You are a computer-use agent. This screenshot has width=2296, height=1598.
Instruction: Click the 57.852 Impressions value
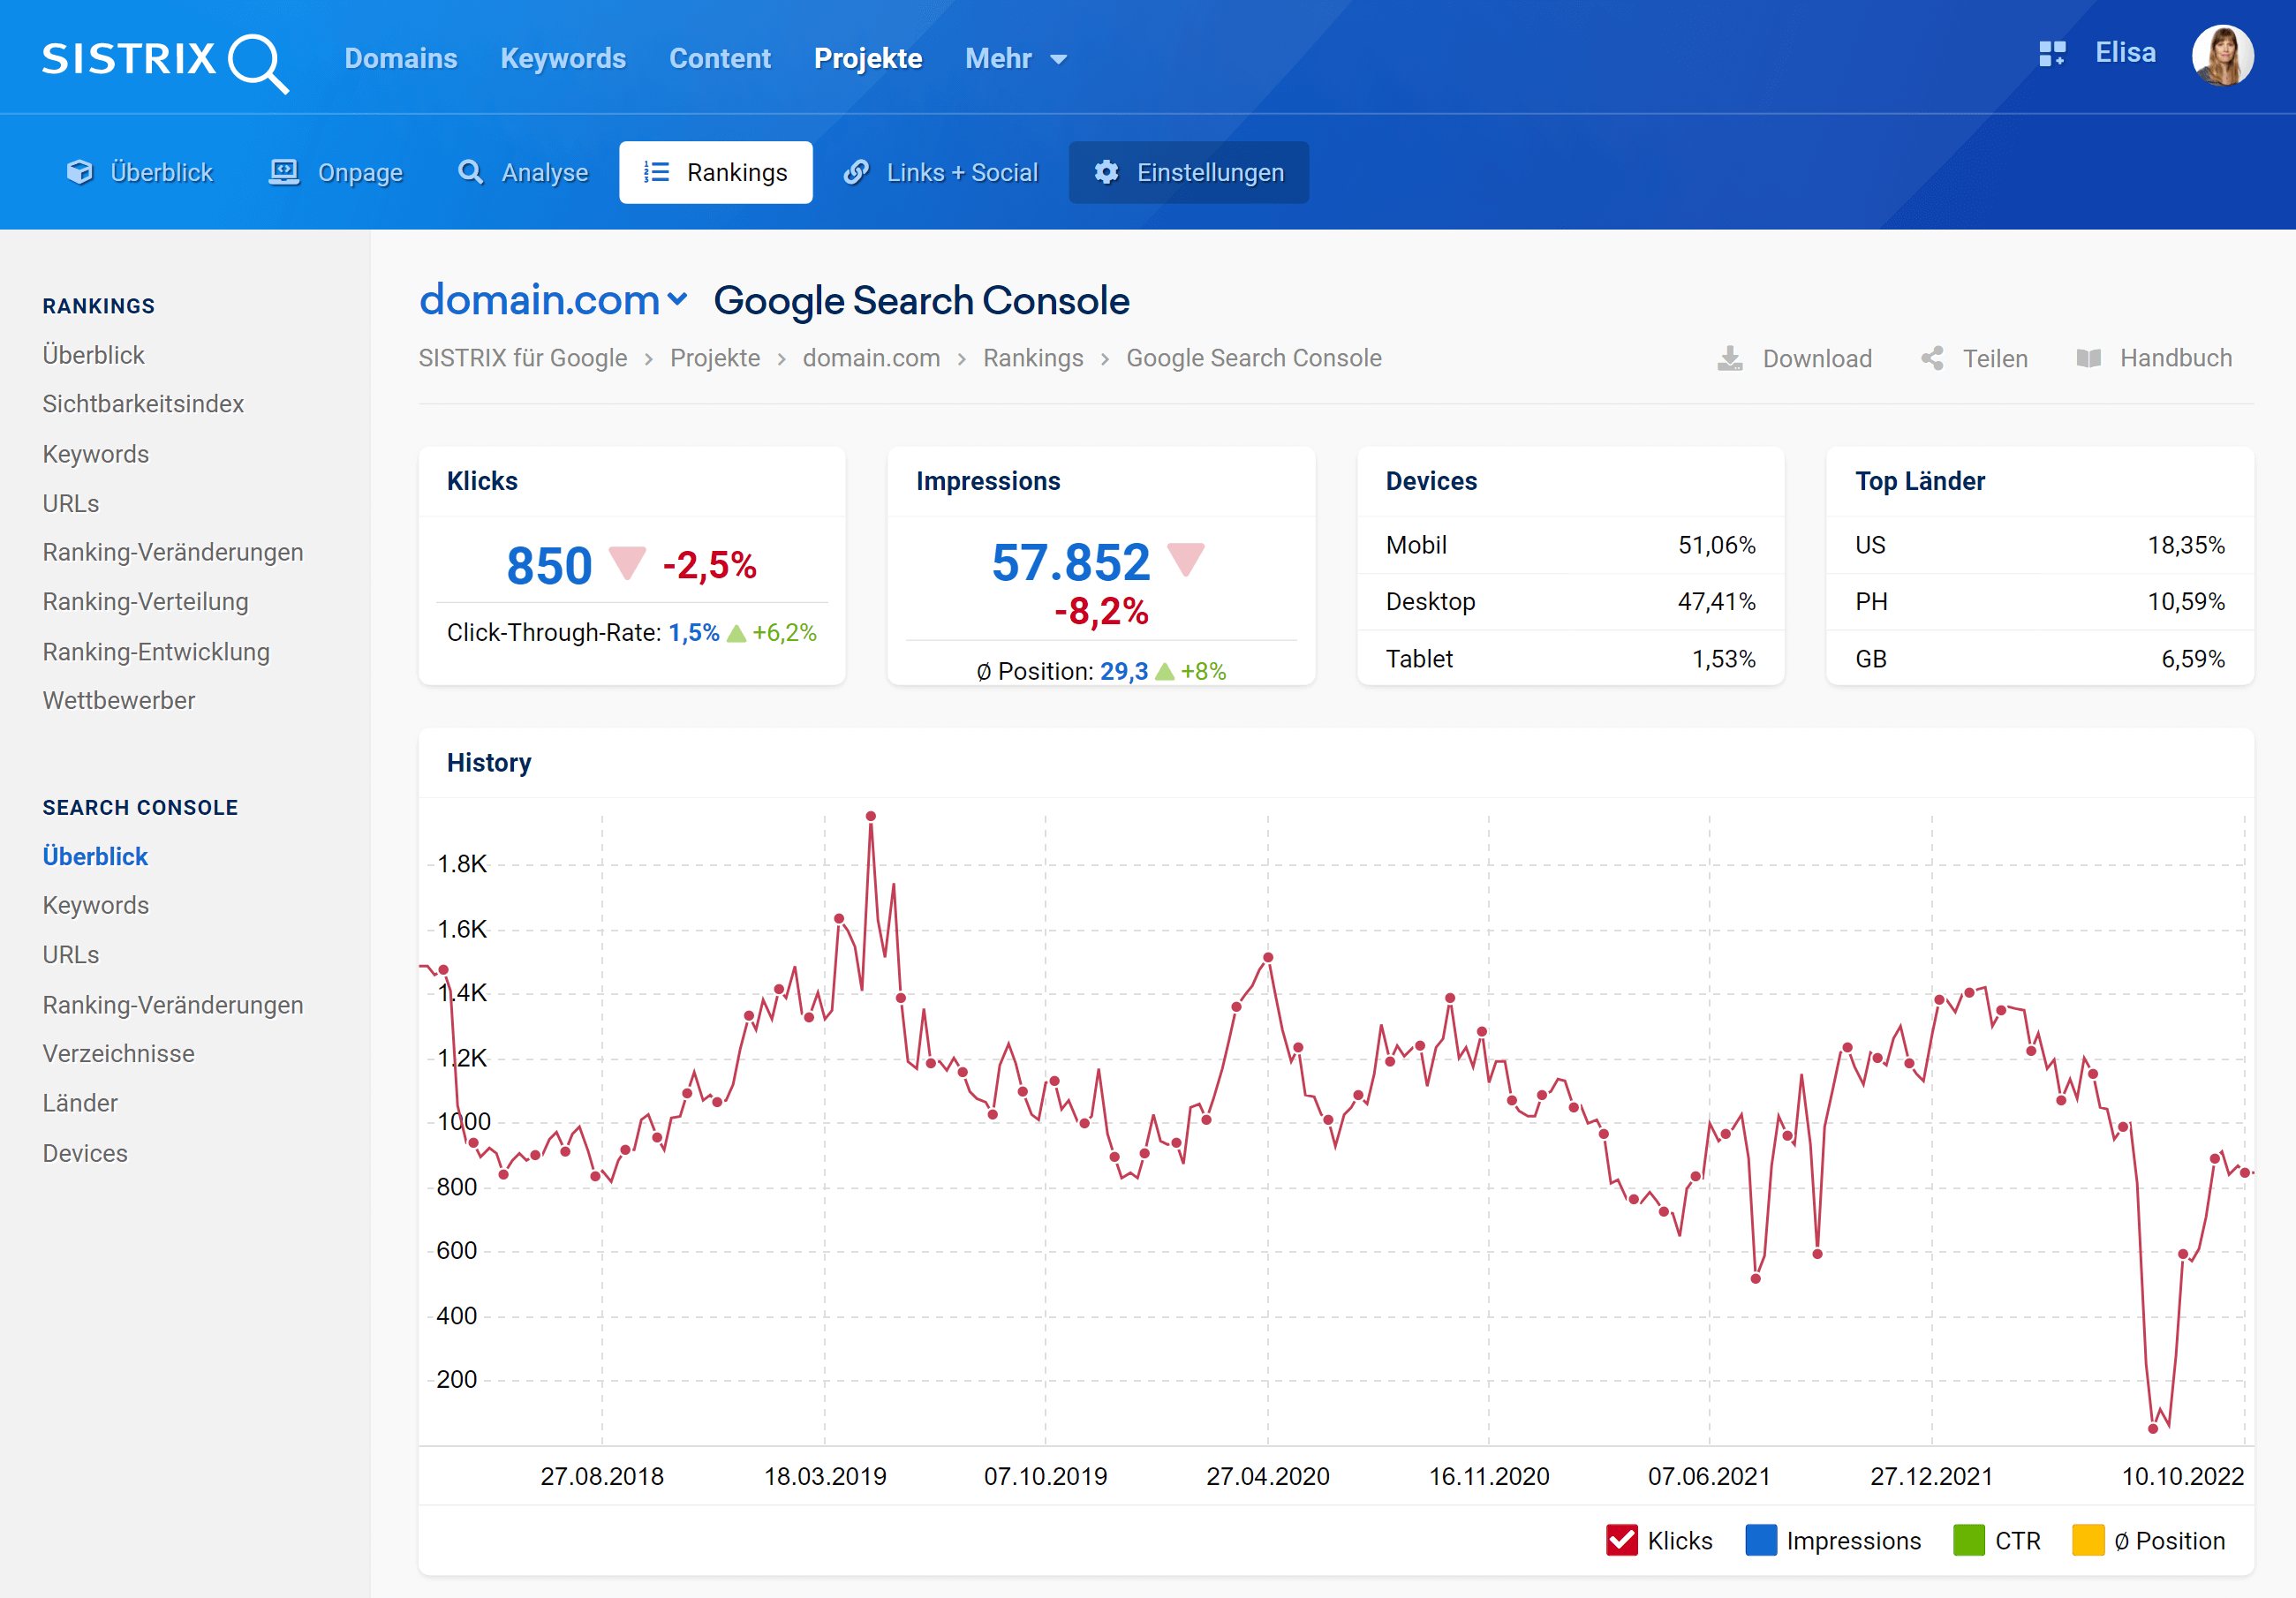(1070, 562)
